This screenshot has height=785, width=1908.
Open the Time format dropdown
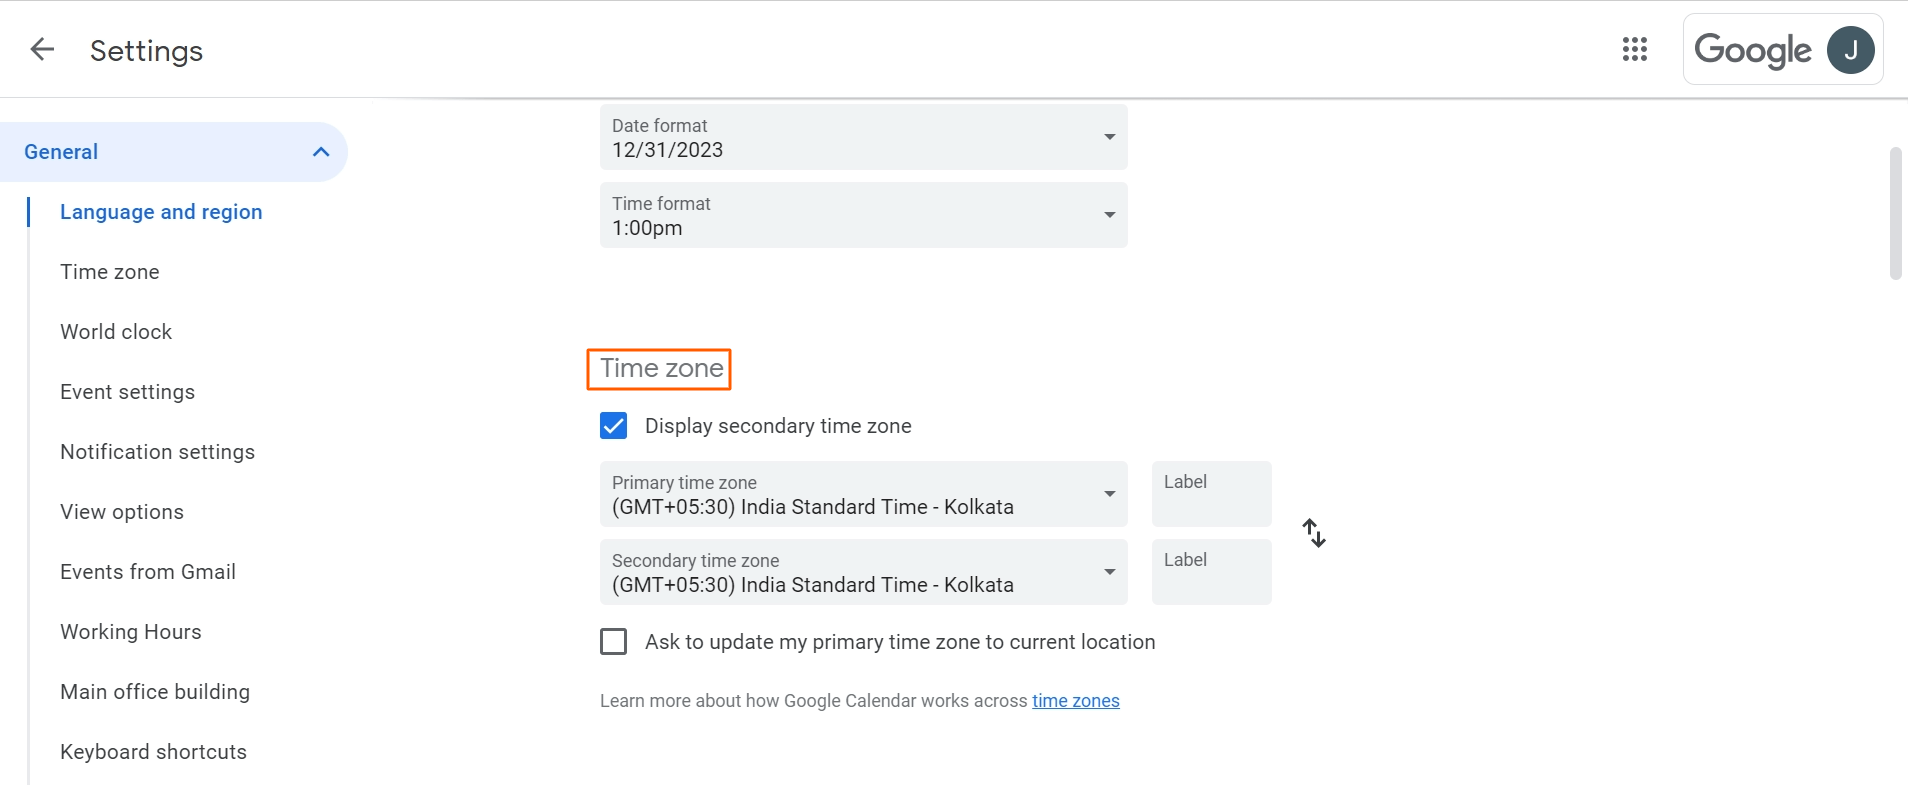click(x=863, y=216)
